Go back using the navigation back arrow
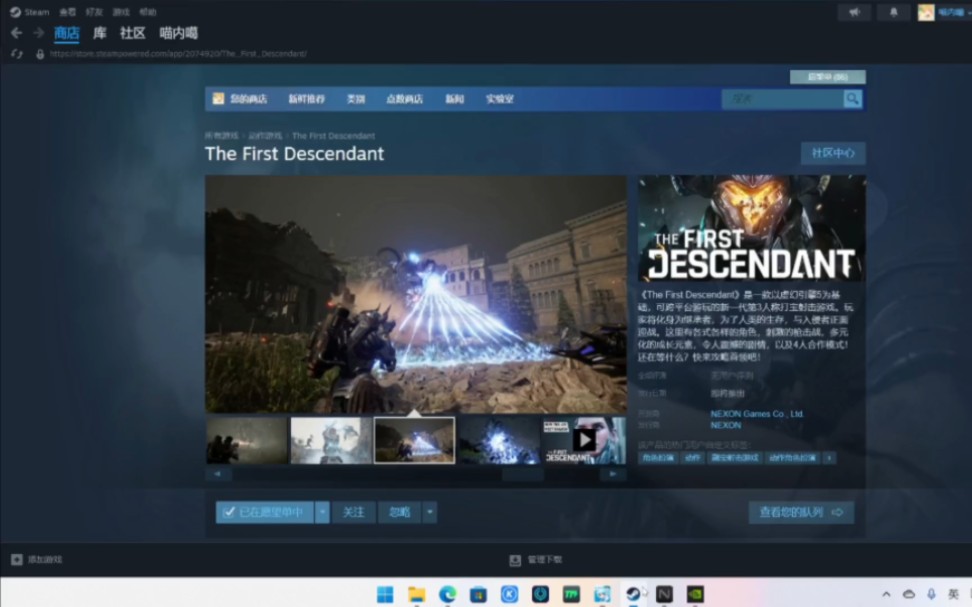Image resolution: width=972 pixels, height=607 pixels. pyautogui.click(x=18, y=33)
